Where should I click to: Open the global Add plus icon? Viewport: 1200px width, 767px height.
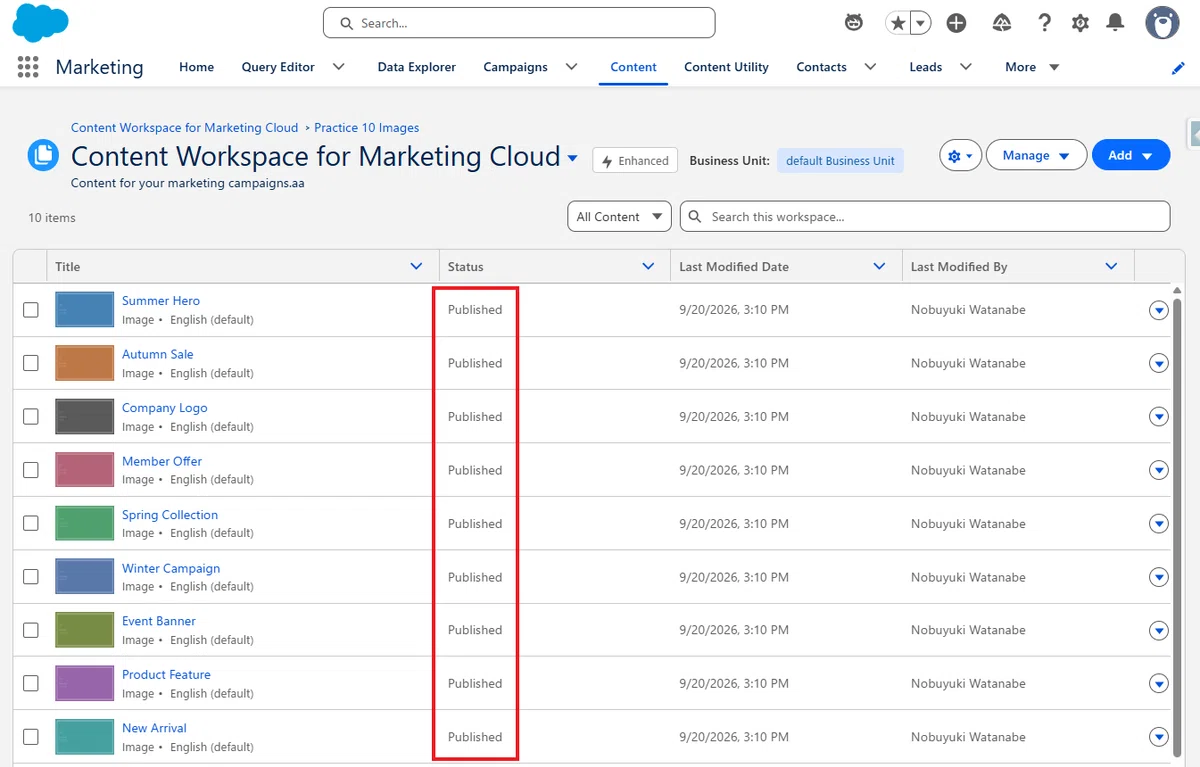956,23
